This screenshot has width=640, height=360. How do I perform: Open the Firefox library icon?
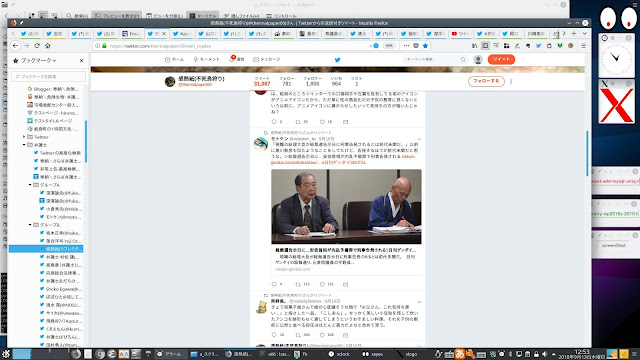pos(474,46)
